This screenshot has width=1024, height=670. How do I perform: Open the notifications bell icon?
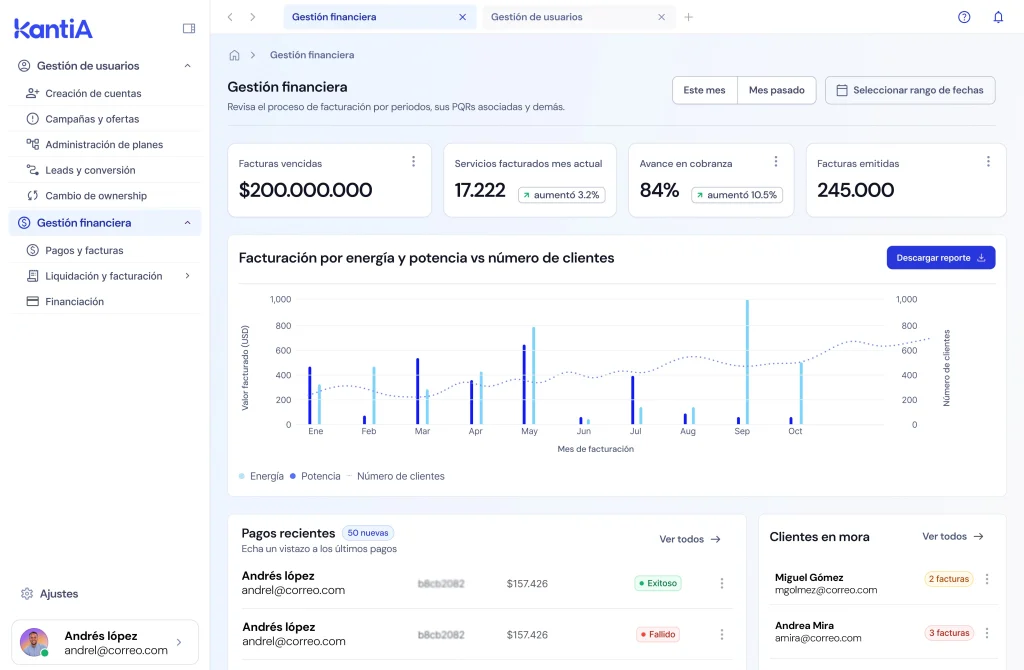point(997,17)
